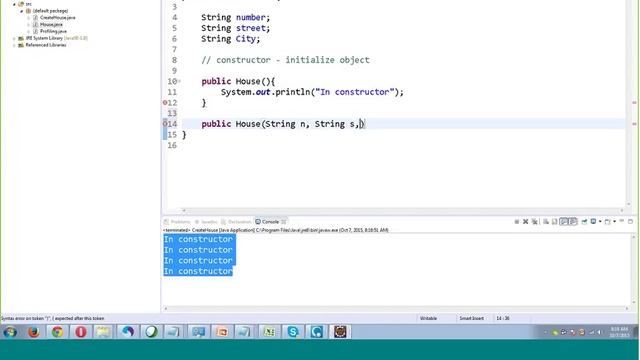Click the constructor comment on line 8
The width and height of the screenshot is (640, 360).
coord(285,60)
